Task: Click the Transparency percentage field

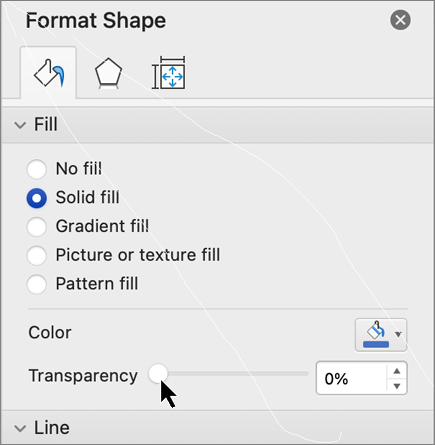Action: click(x=351, y=378)
